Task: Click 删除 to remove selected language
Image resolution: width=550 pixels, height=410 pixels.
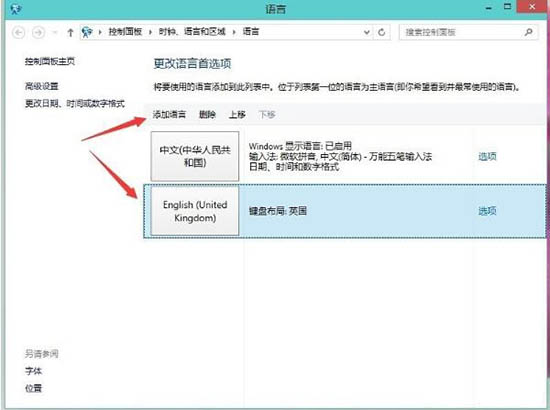Action: click(207, 114)
